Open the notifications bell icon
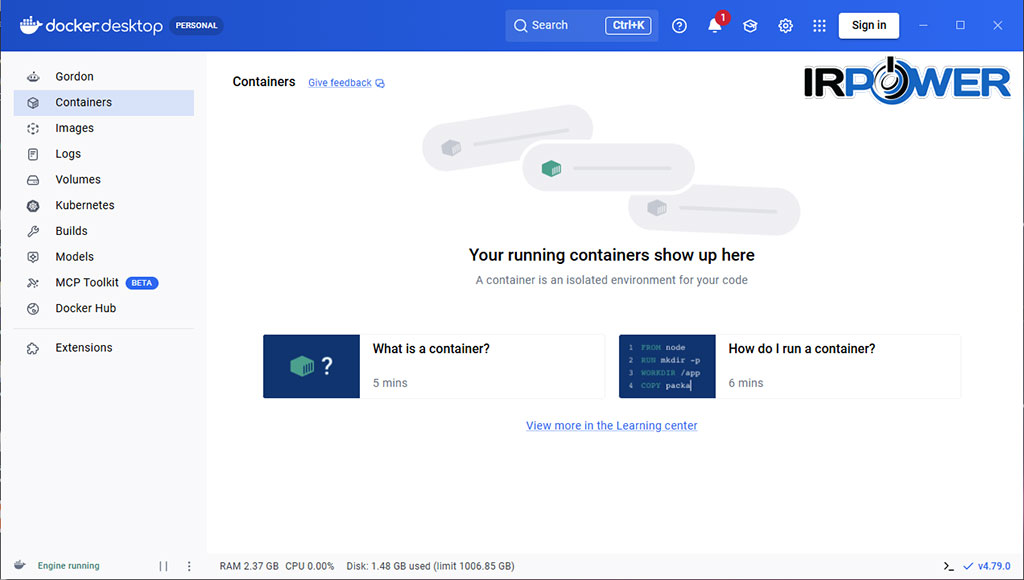 (715, 25)
